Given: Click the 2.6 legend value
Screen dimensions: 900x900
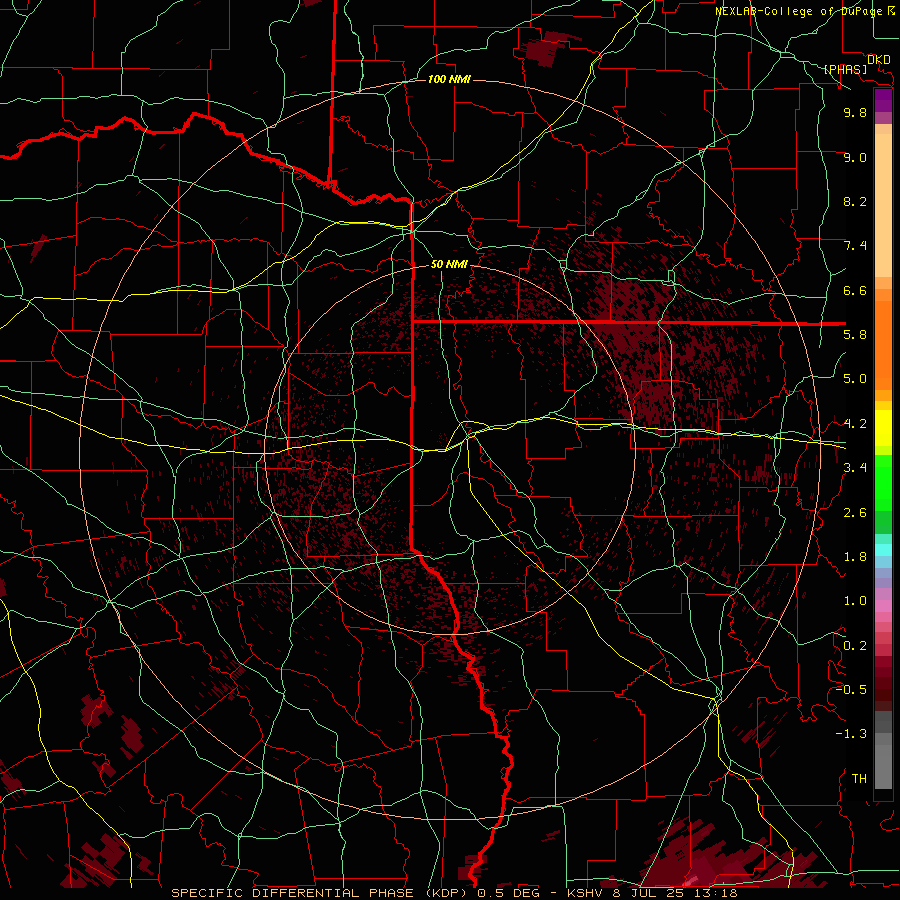Looking at the screenshot, I should click(x=855, y=513).
